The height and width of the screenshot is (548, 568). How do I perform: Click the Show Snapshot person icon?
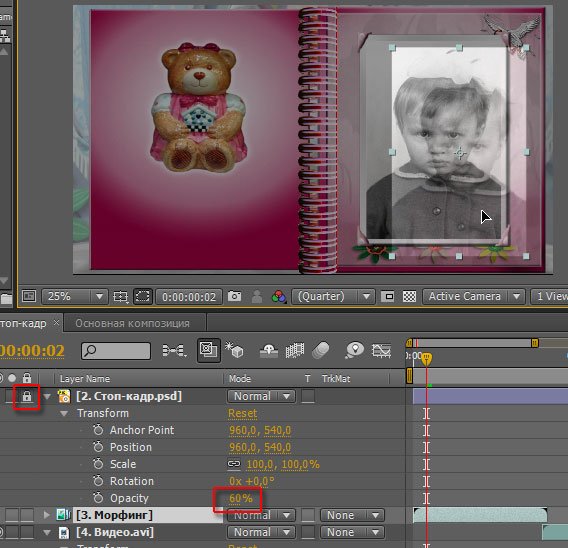pyautogui.click(x=257, y=297)
